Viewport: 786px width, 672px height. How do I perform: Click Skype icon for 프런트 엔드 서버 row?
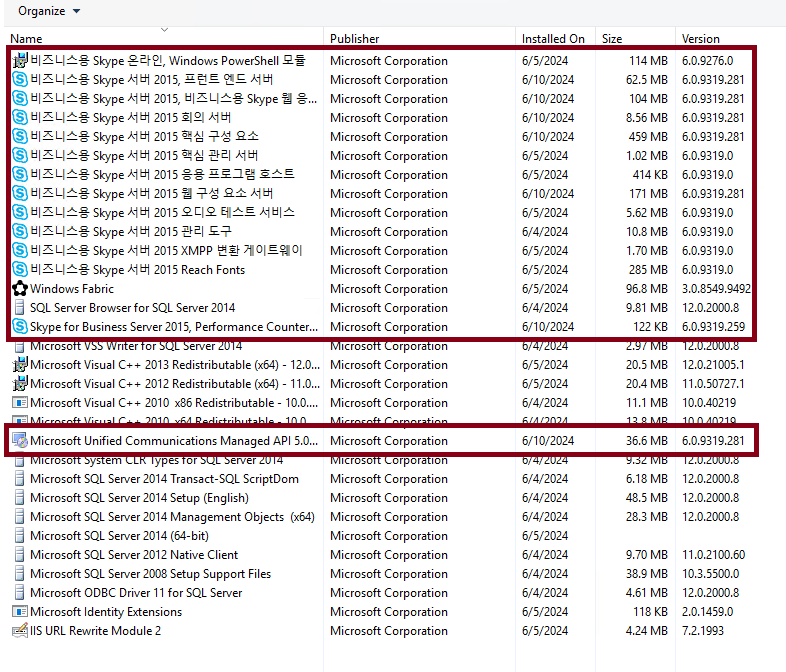pos(20,80)
